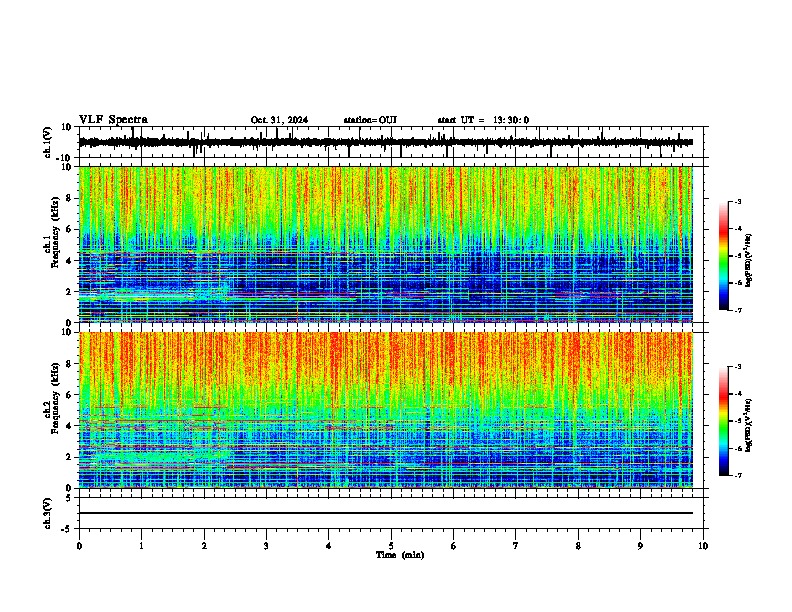792x612 pixels.
Task: Click time axis tick label '3'
Action: tap(266, 546)
